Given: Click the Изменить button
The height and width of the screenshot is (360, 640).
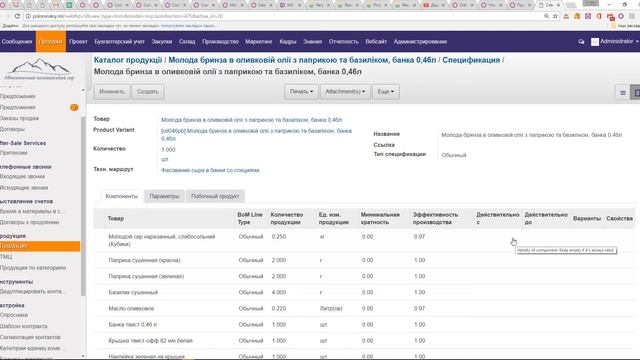Looking at the screenshot, I should pyautogui.click(x=112, y=91).
